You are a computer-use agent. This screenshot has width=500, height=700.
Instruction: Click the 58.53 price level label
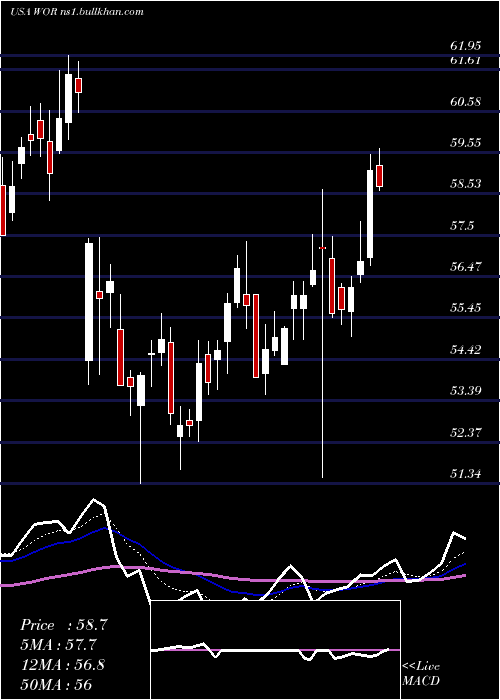[466, 183]
